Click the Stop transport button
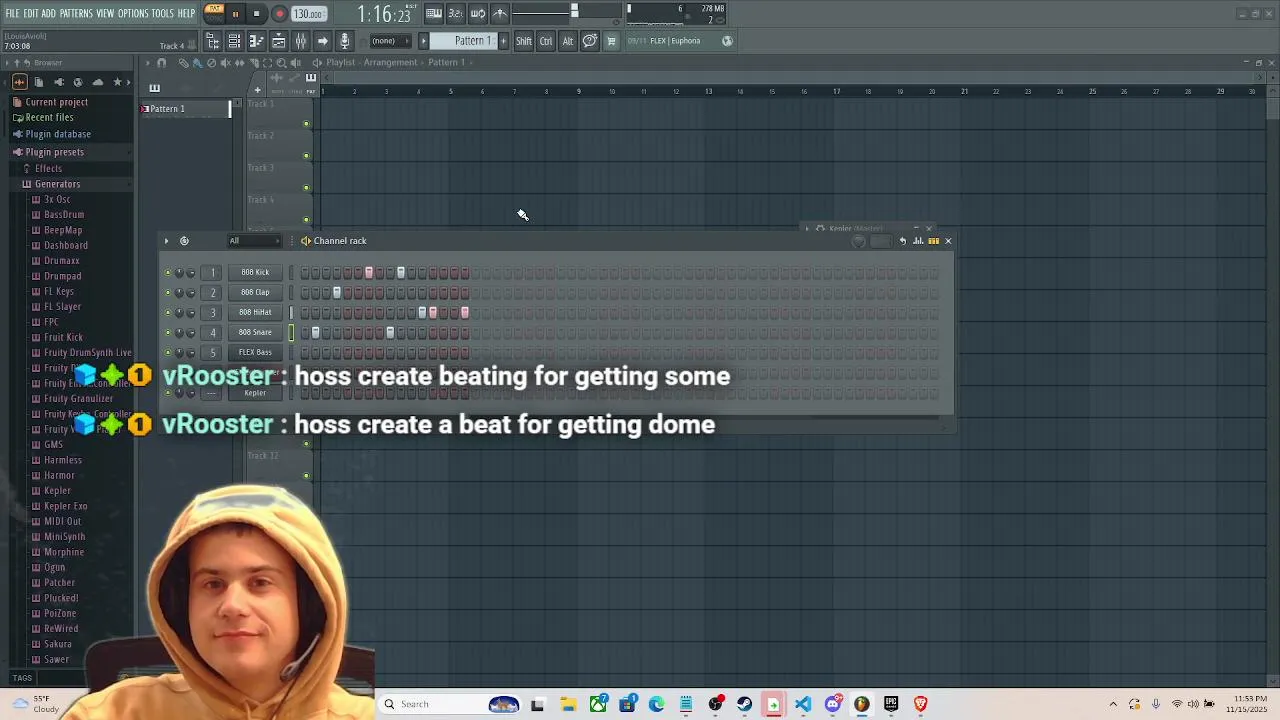The image size is (1280, 720). point(256,14)
